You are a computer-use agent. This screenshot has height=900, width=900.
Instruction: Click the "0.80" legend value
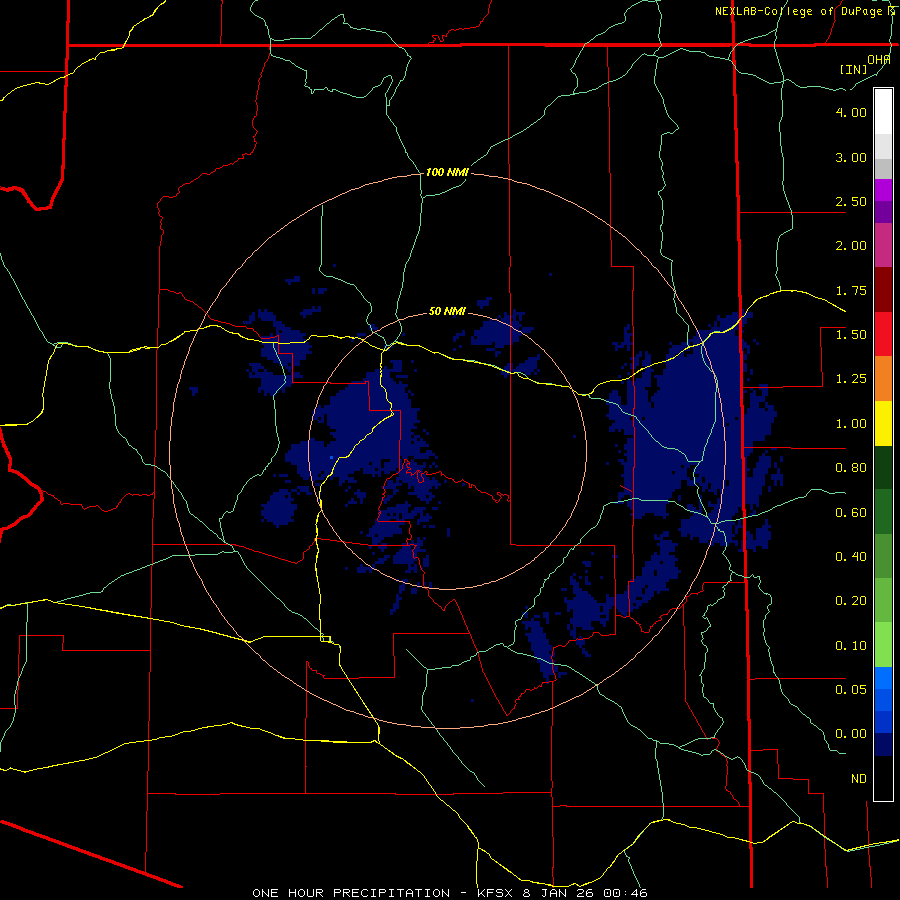point(851,468)
